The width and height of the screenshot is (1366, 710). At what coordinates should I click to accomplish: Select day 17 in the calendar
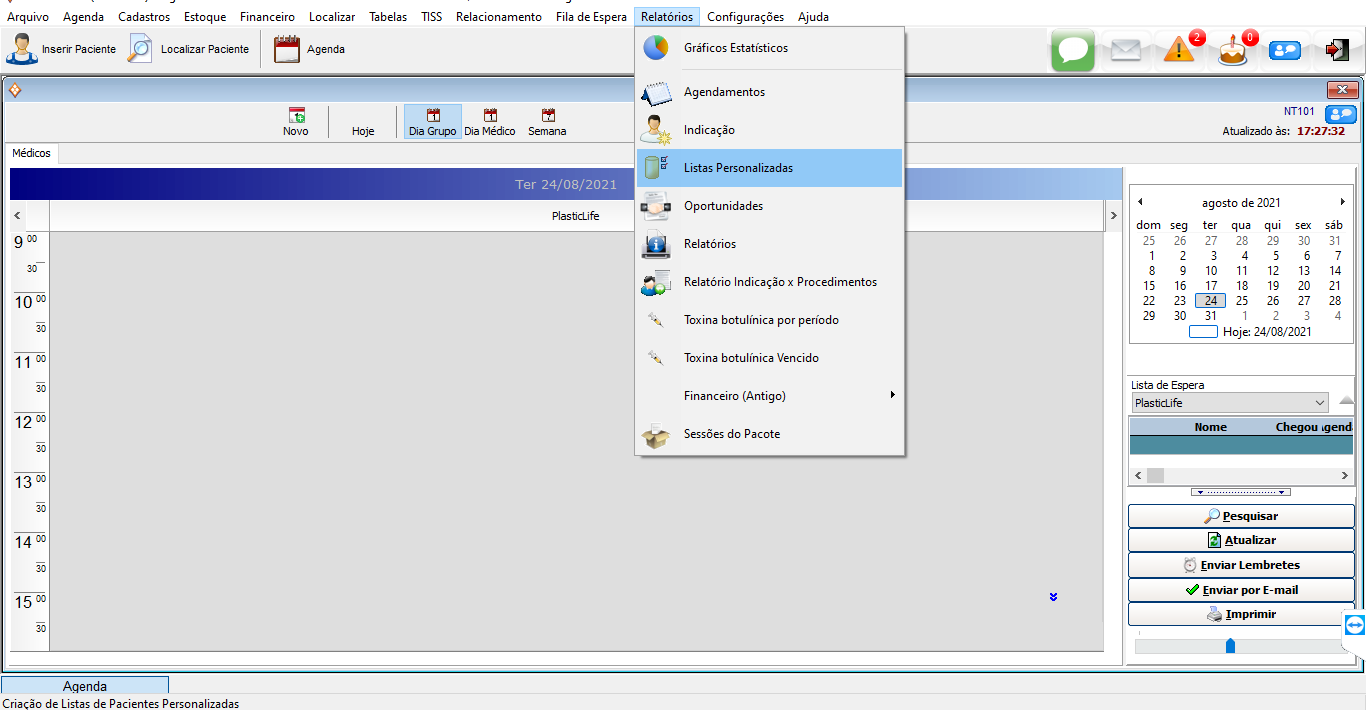[x=1211, y=285]
